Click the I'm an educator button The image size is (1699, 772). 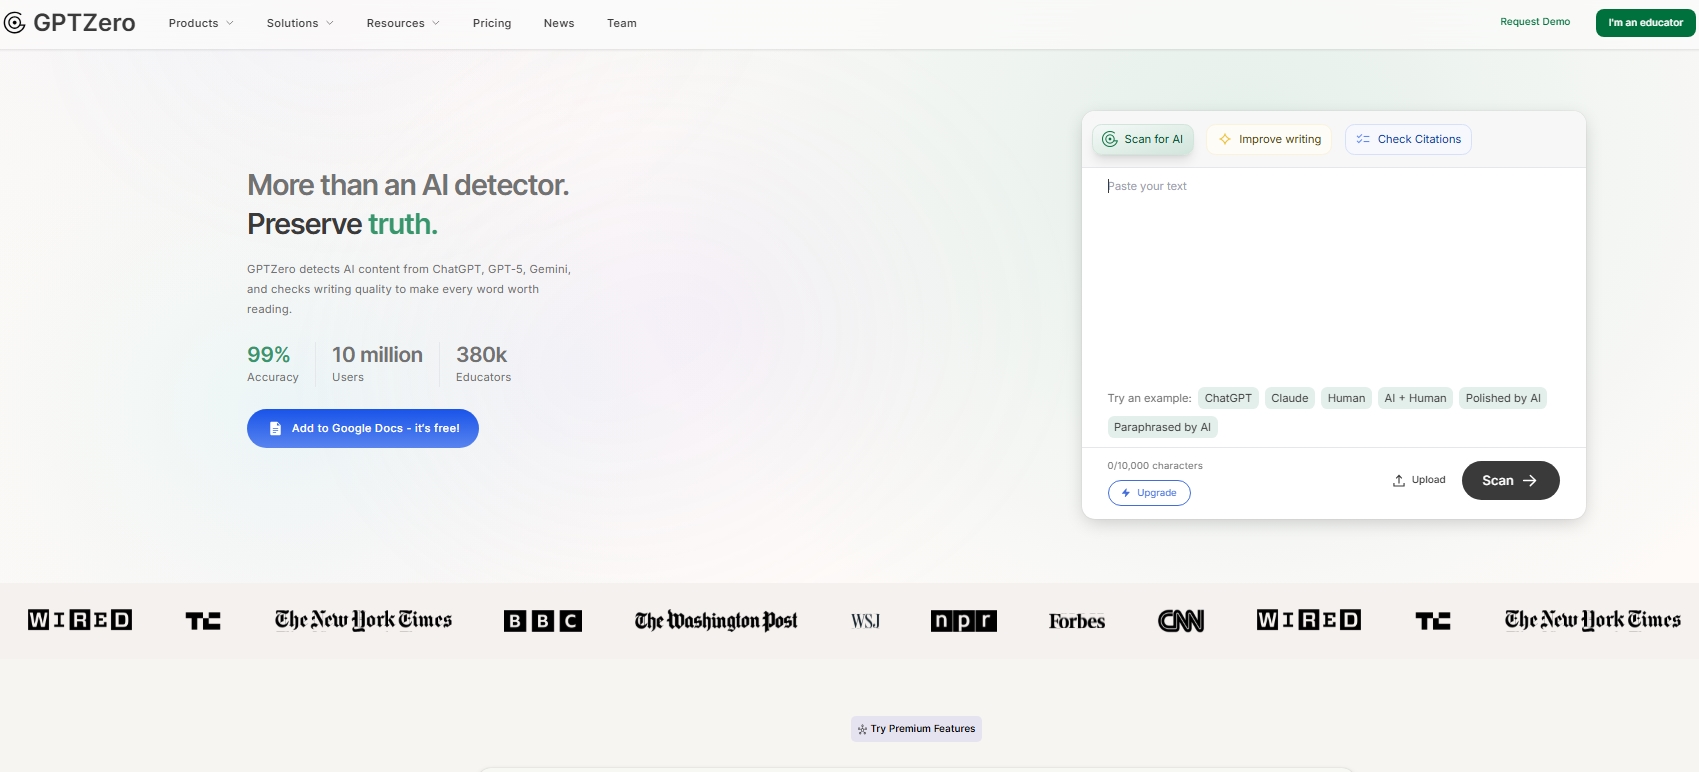click(x=1645, y=22)
